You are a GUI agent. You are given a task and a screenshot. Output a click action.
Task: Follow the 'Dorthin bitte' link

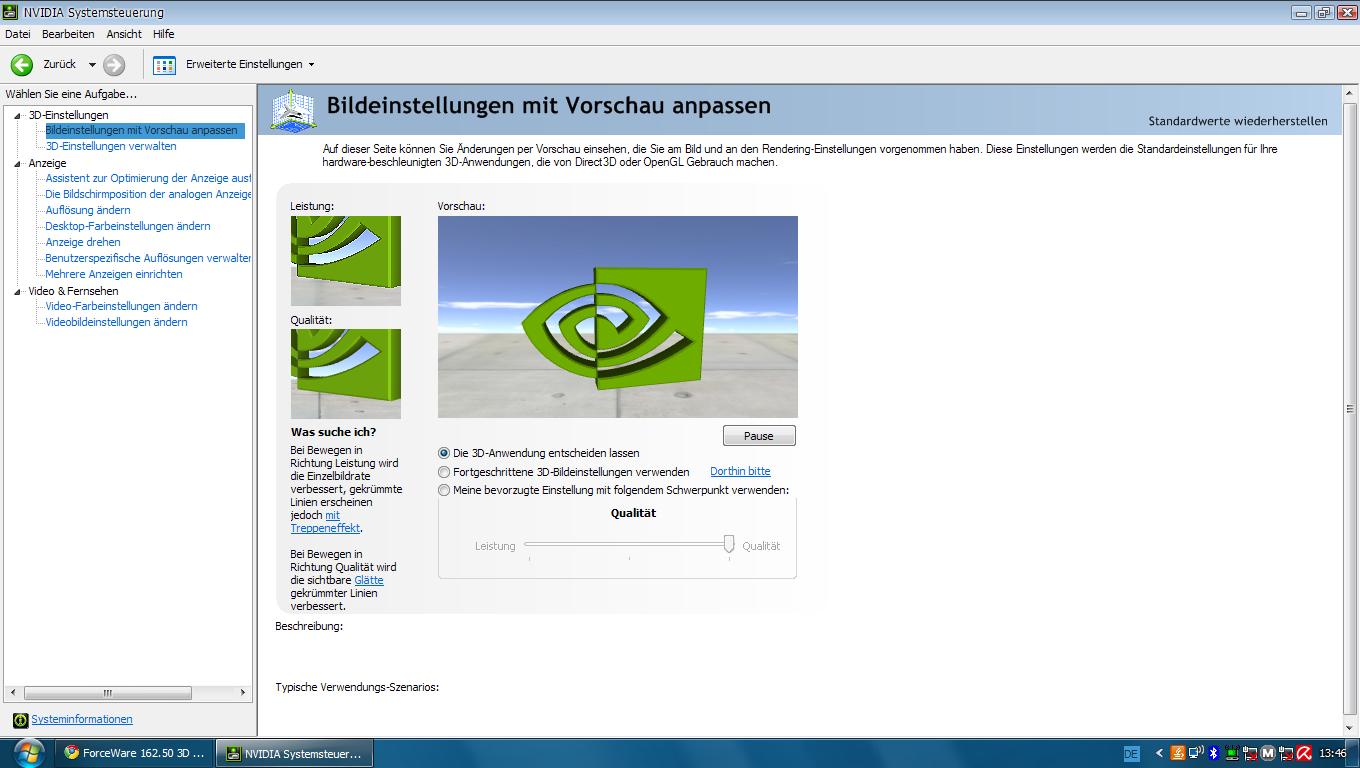[740, 471]
